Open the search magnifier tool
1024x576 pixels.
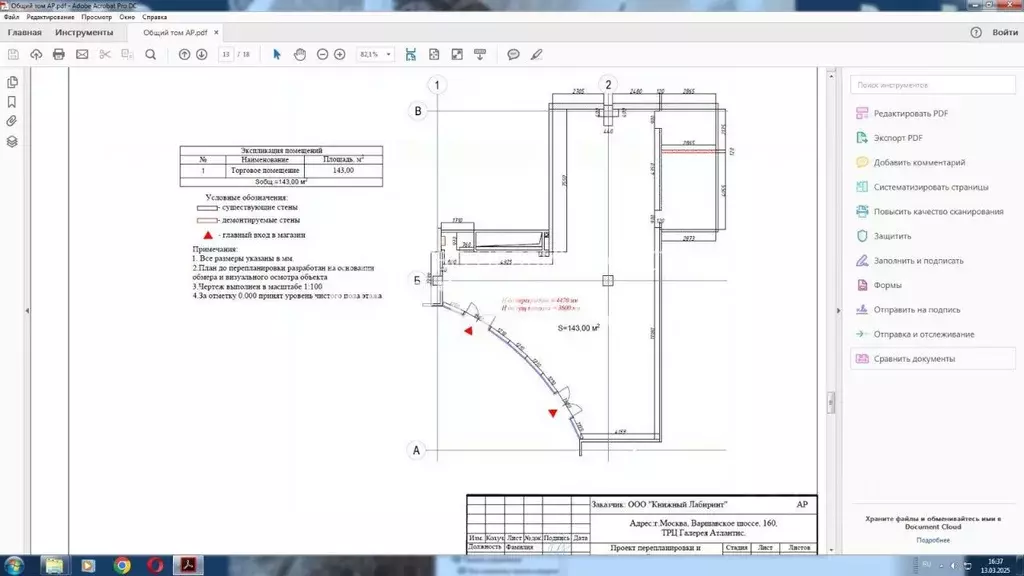click(150, 55)
